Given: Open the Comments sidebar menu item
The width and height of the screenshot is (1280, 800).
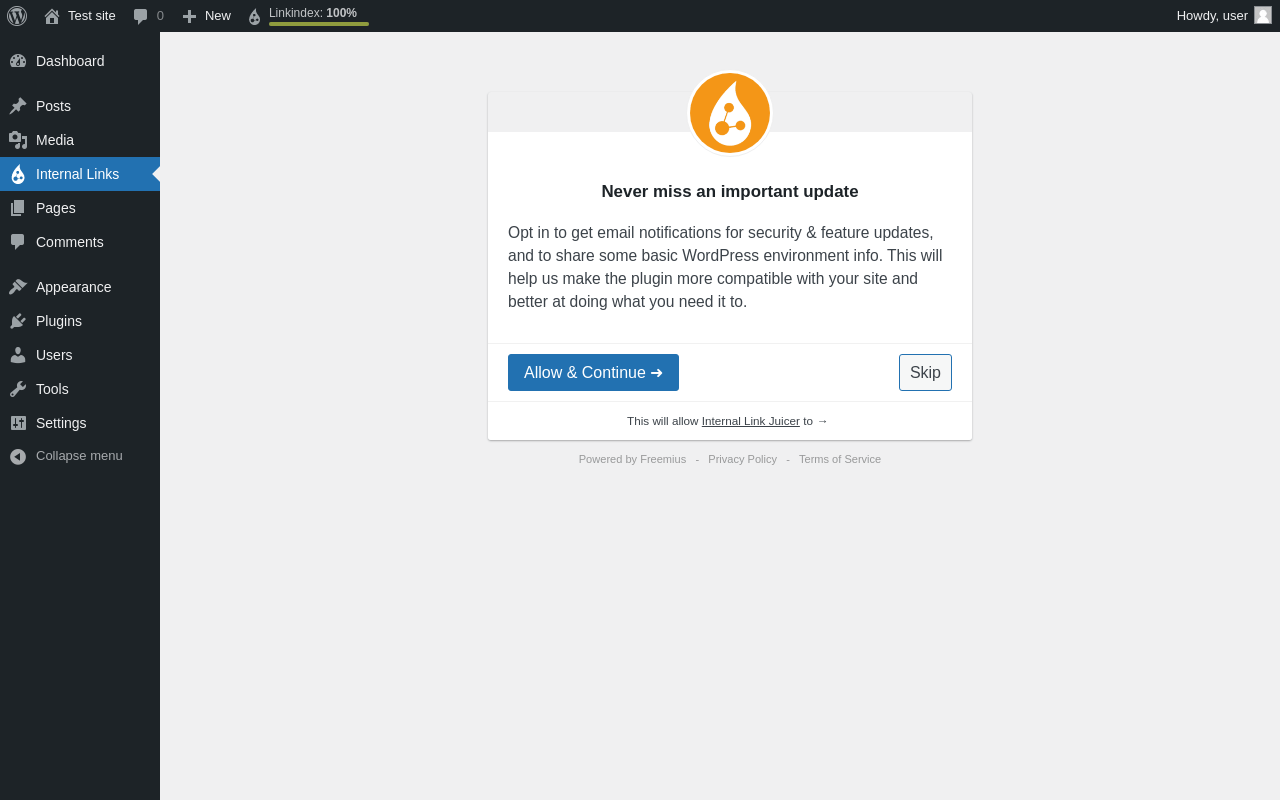Looking at the screenshot, I should [x=80, y=242].
